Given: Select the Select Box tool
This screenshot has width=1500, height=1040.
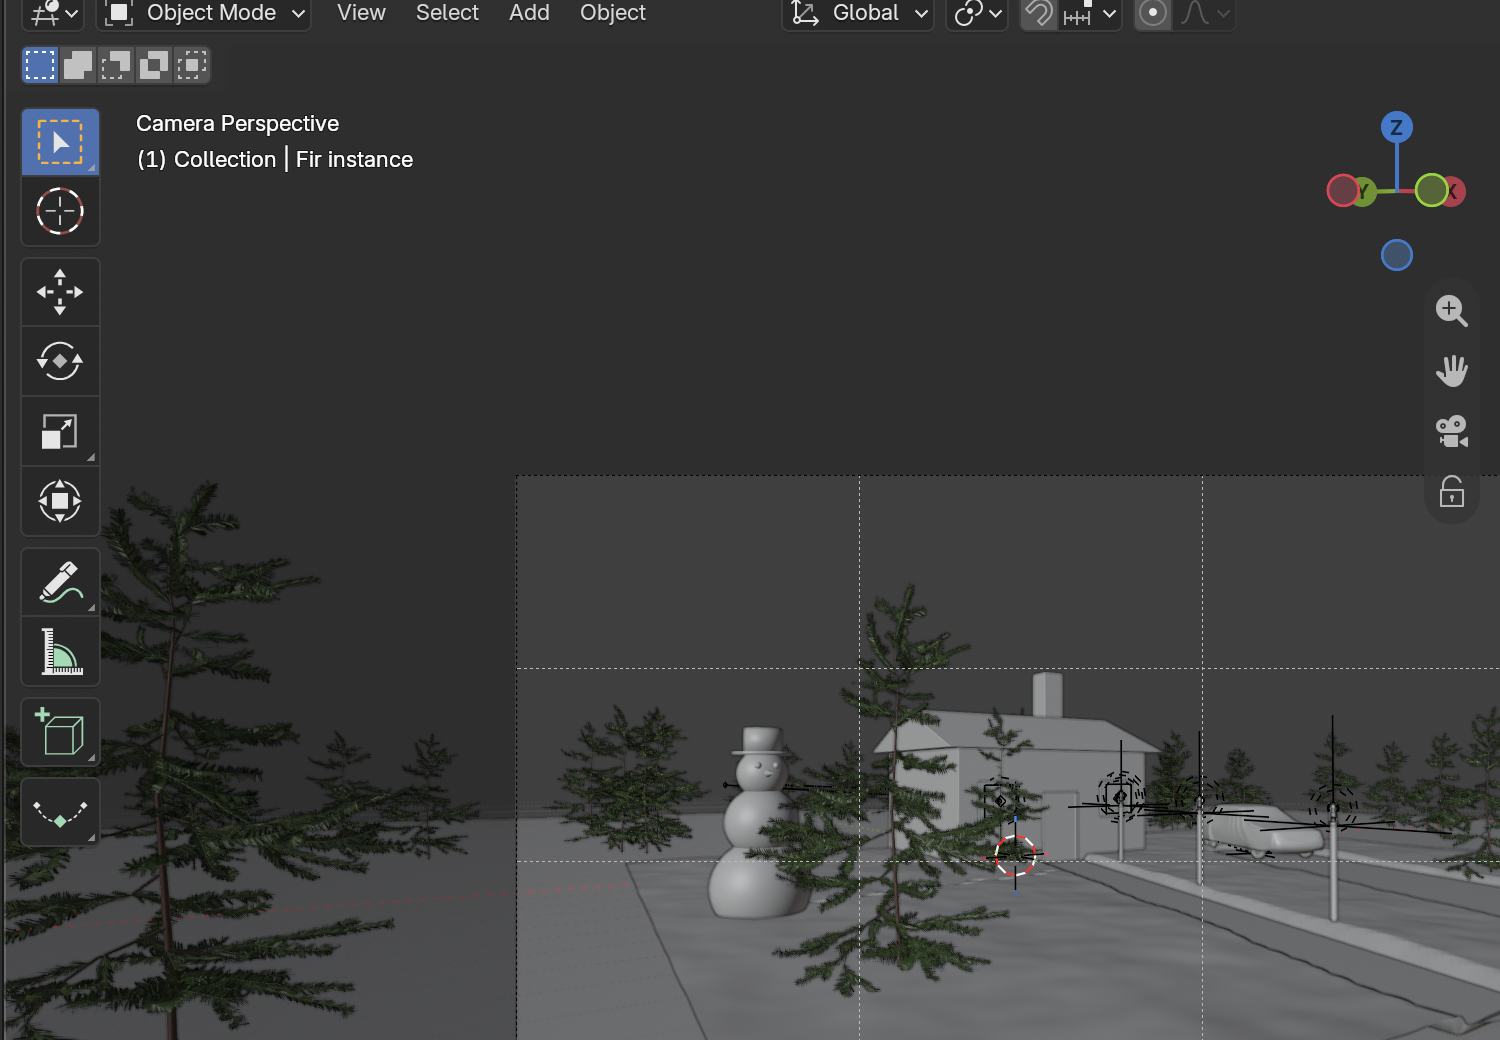Looking at the screenshot, I should tap(60, 142).
